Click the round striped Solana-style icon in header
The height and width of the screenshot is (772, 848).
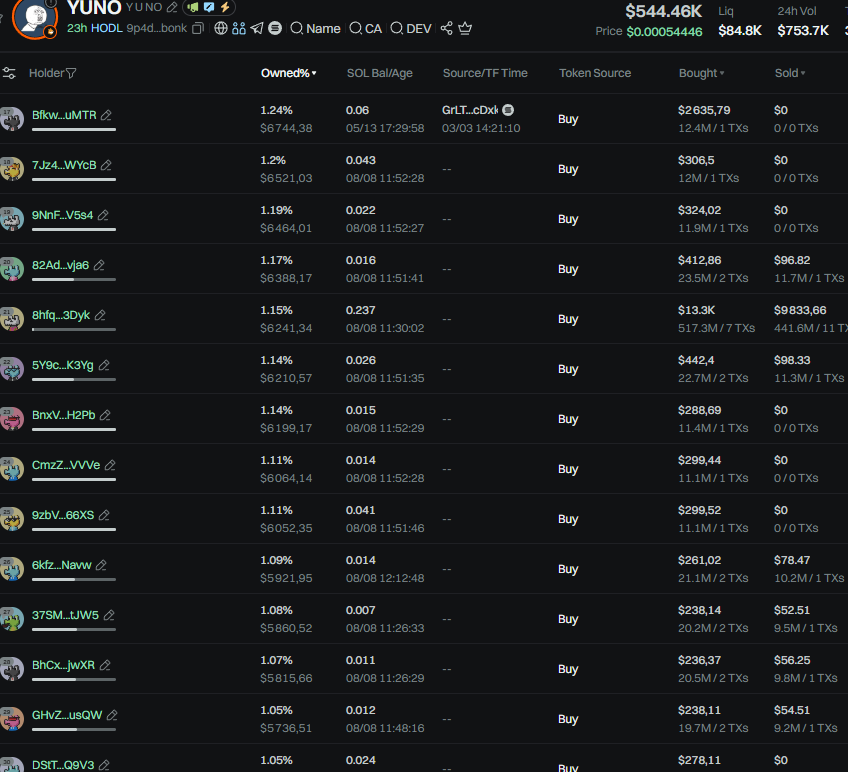tap(275, 28)
